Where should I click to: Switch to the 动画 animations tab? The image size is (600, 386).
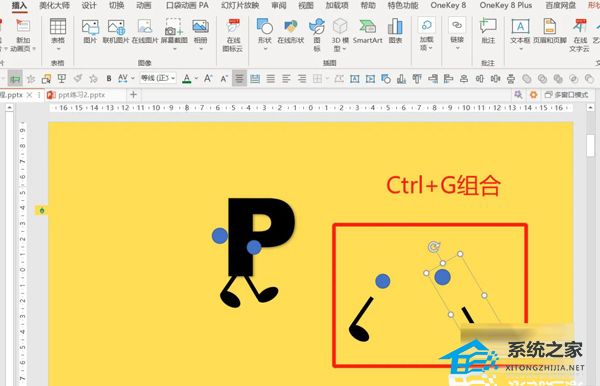pyautogui.click(x=144, y=5)
